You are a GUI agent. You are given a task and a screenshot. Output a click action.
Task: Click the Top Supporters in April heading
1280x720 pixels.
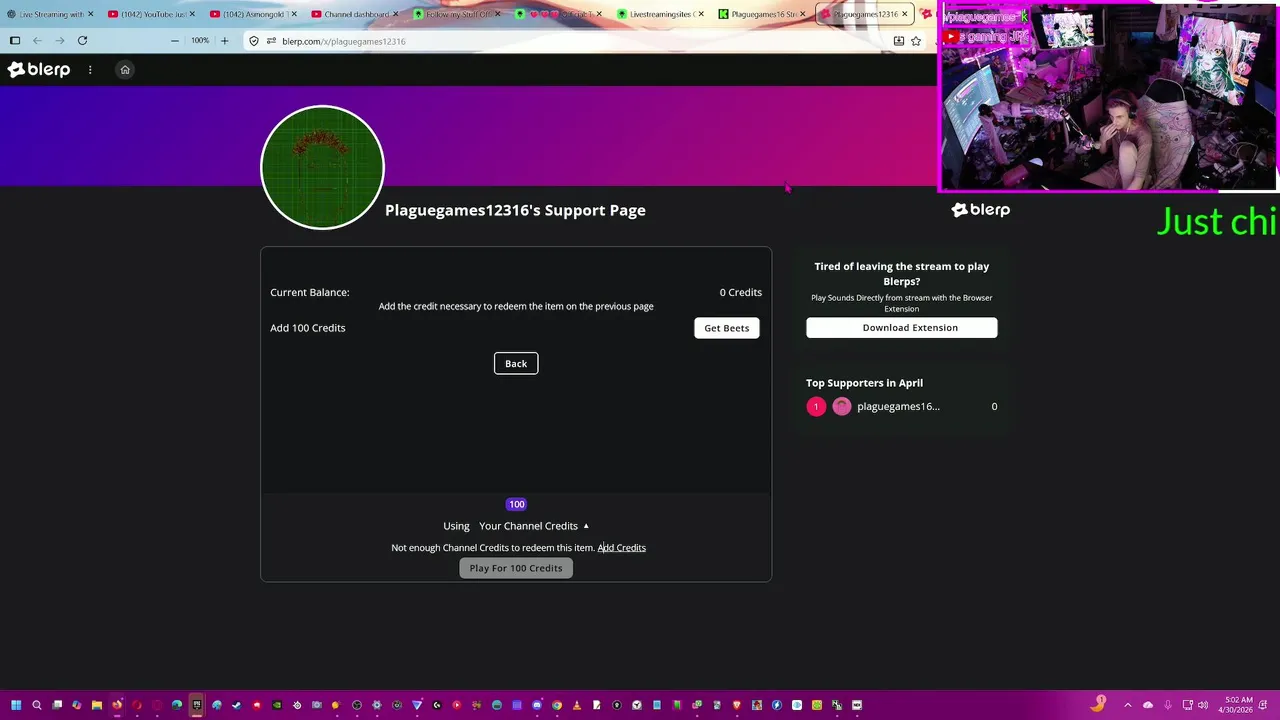[x=864, y=383]
